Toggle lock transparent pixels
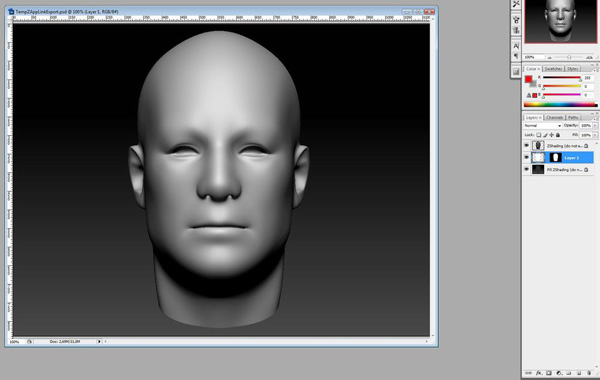The height and width of the screenshot is (380, 600). pyautogui.click(x=538, y=135)
